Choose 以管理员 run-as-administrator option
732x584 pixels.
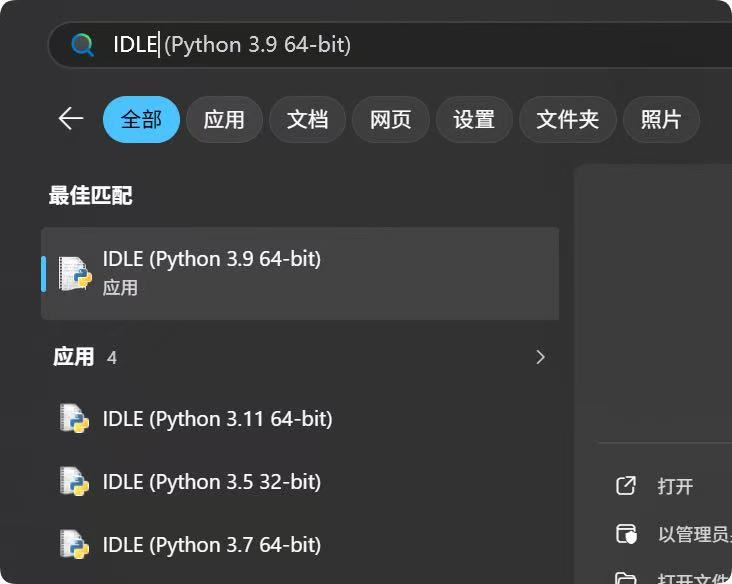point(695,534)
